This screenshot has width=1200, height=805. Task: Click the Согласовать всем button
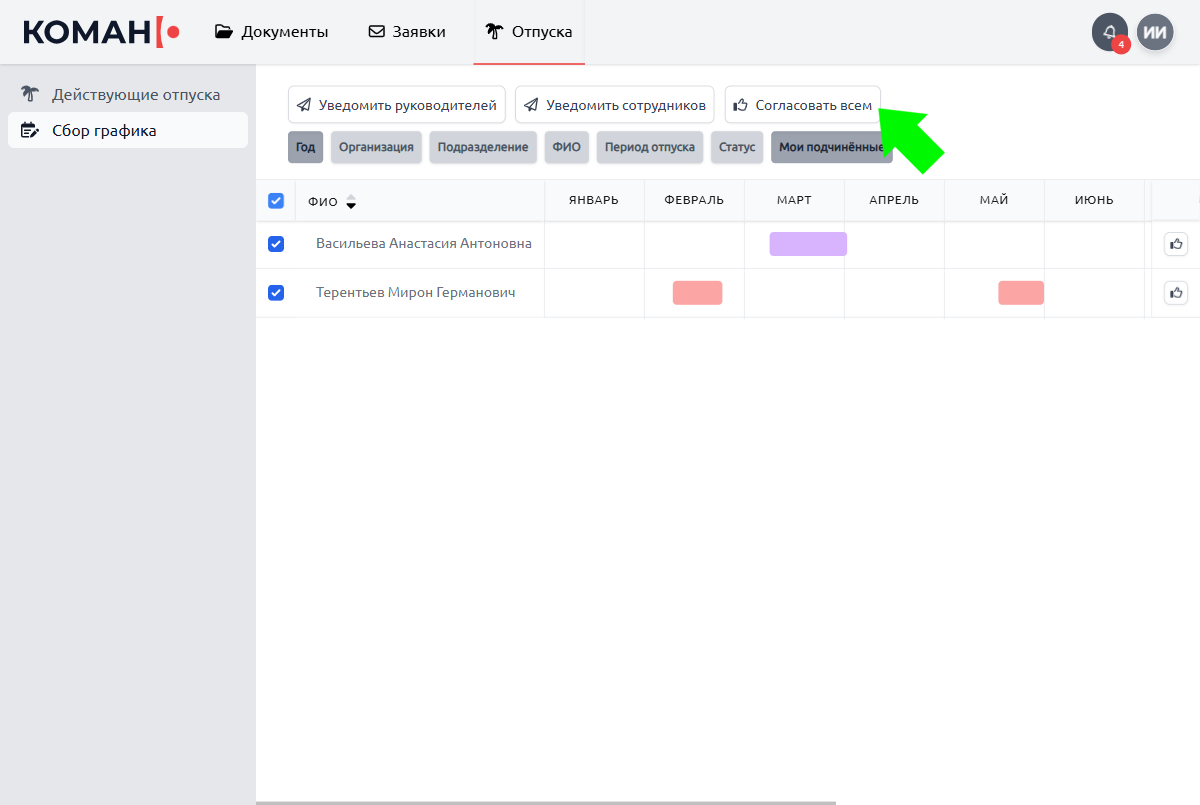[x=802, y=105]
